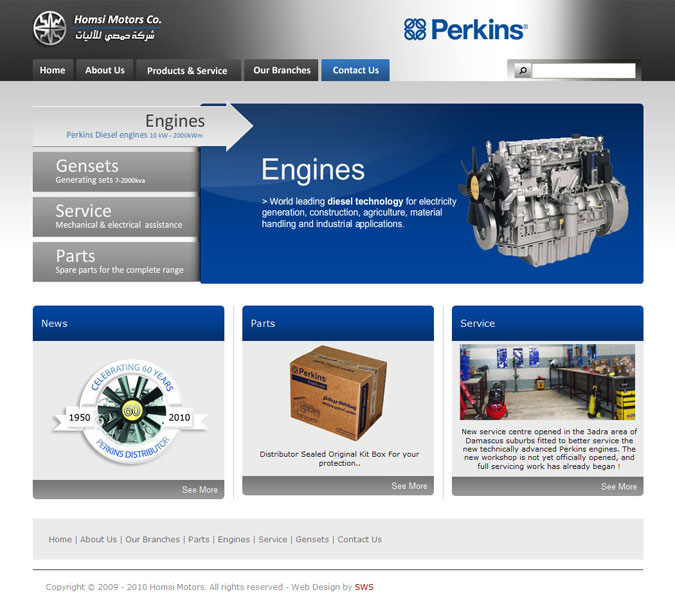
Task: Click the News panel header
Action: [129, 323]
